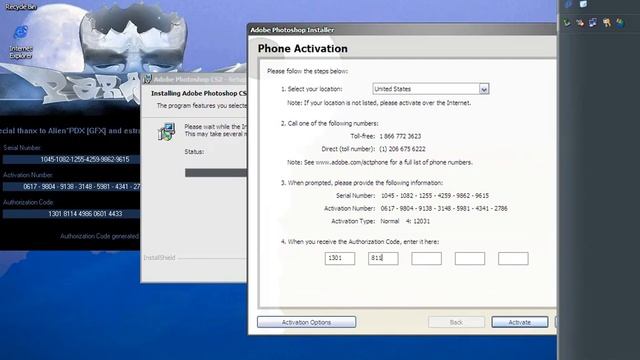Viewport: 640px width, 360px height.
Task: Click the Phone Activation heading
Action: point(302,48)
